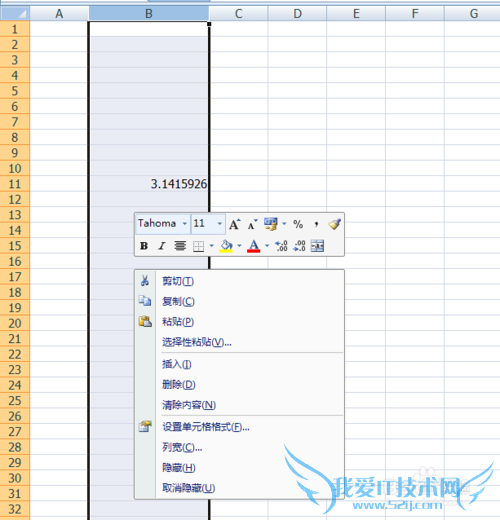Click the comma style icon
Image resolution: width=500 pixels, height=520 pixels.
[x=316, y=224]
